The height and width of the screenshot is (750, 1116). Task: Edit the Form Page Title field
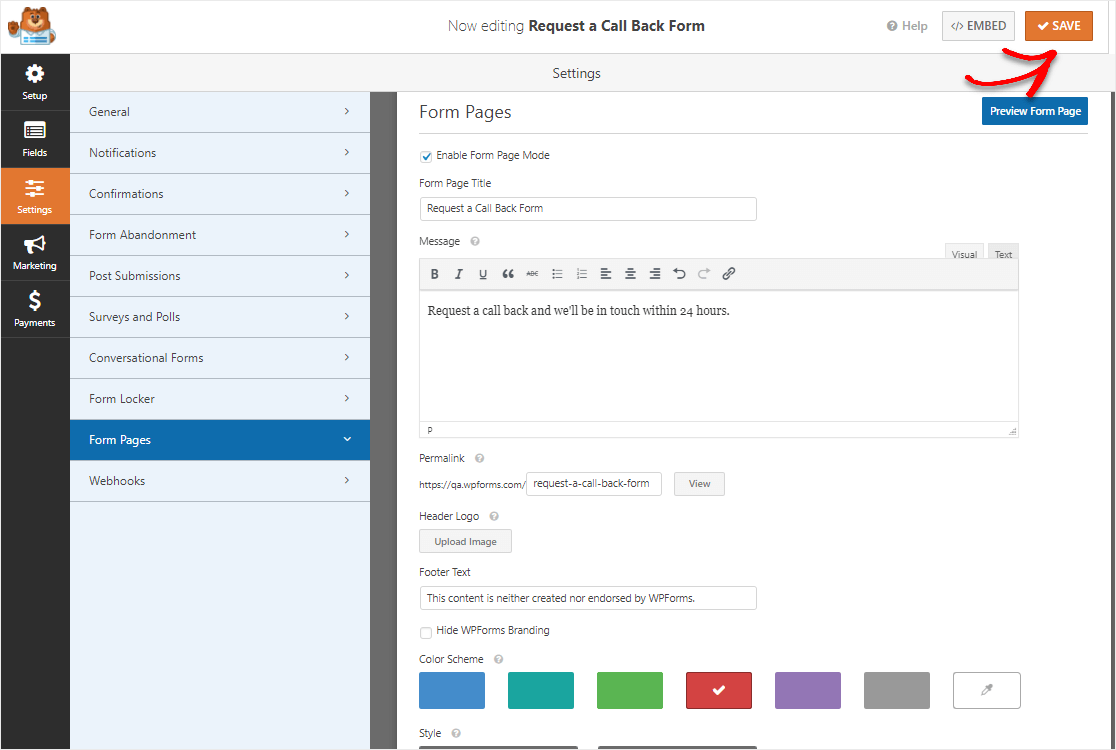(588, 208)
